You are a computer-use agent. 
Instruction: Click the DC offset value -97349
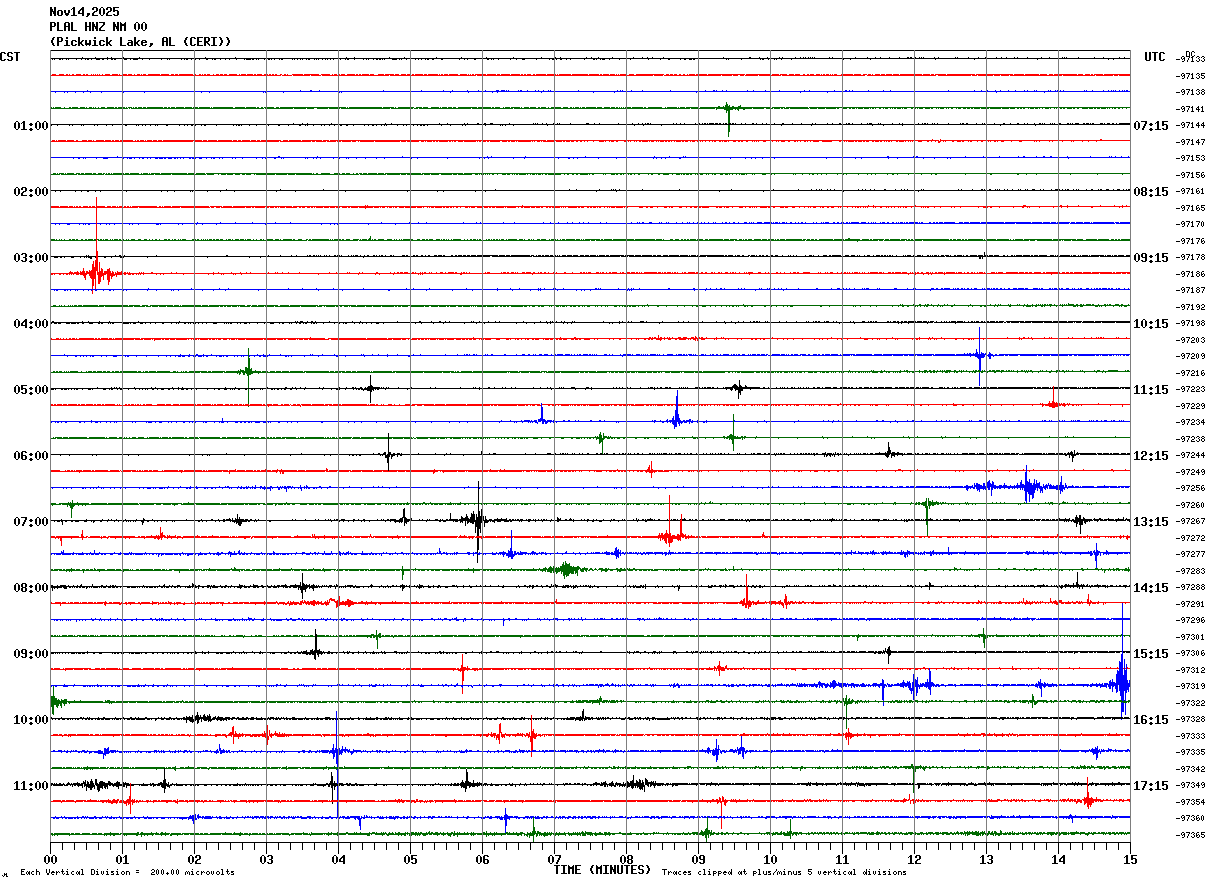point(1191,785)
